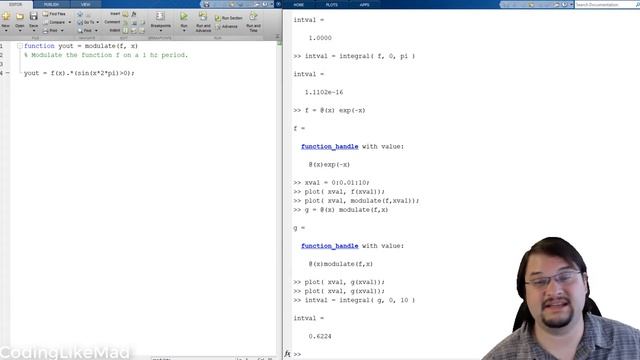
Task: Click the comment line about 1 hz period
Action: coord(106,55)
